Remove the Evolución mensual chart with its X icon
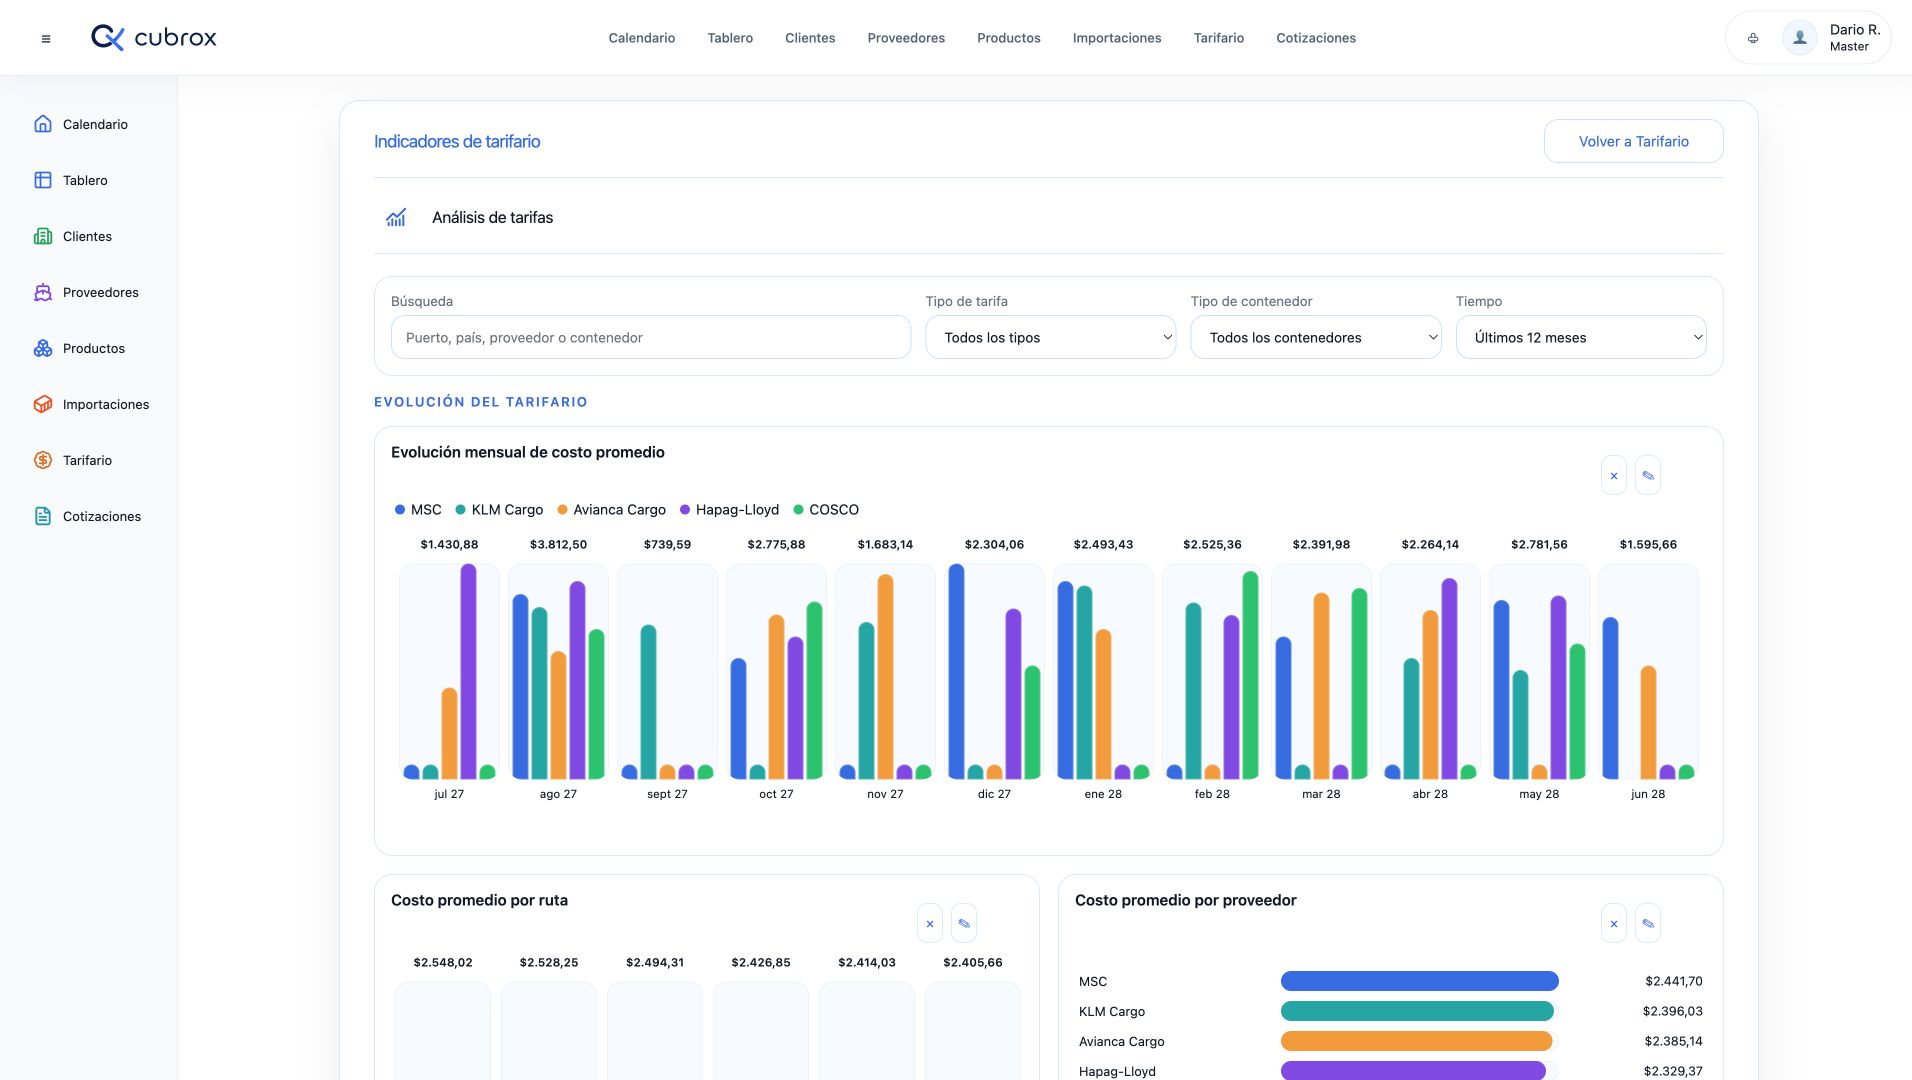Screen dimensions: 1912x1080 coord(1614,476)
